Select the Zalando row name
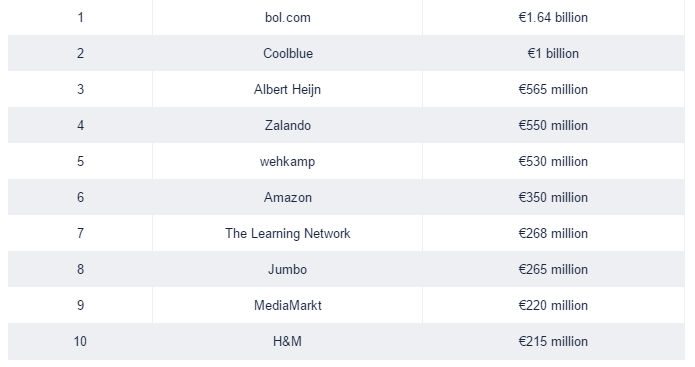This screenshot has width=695, height=367. [288, 125]
